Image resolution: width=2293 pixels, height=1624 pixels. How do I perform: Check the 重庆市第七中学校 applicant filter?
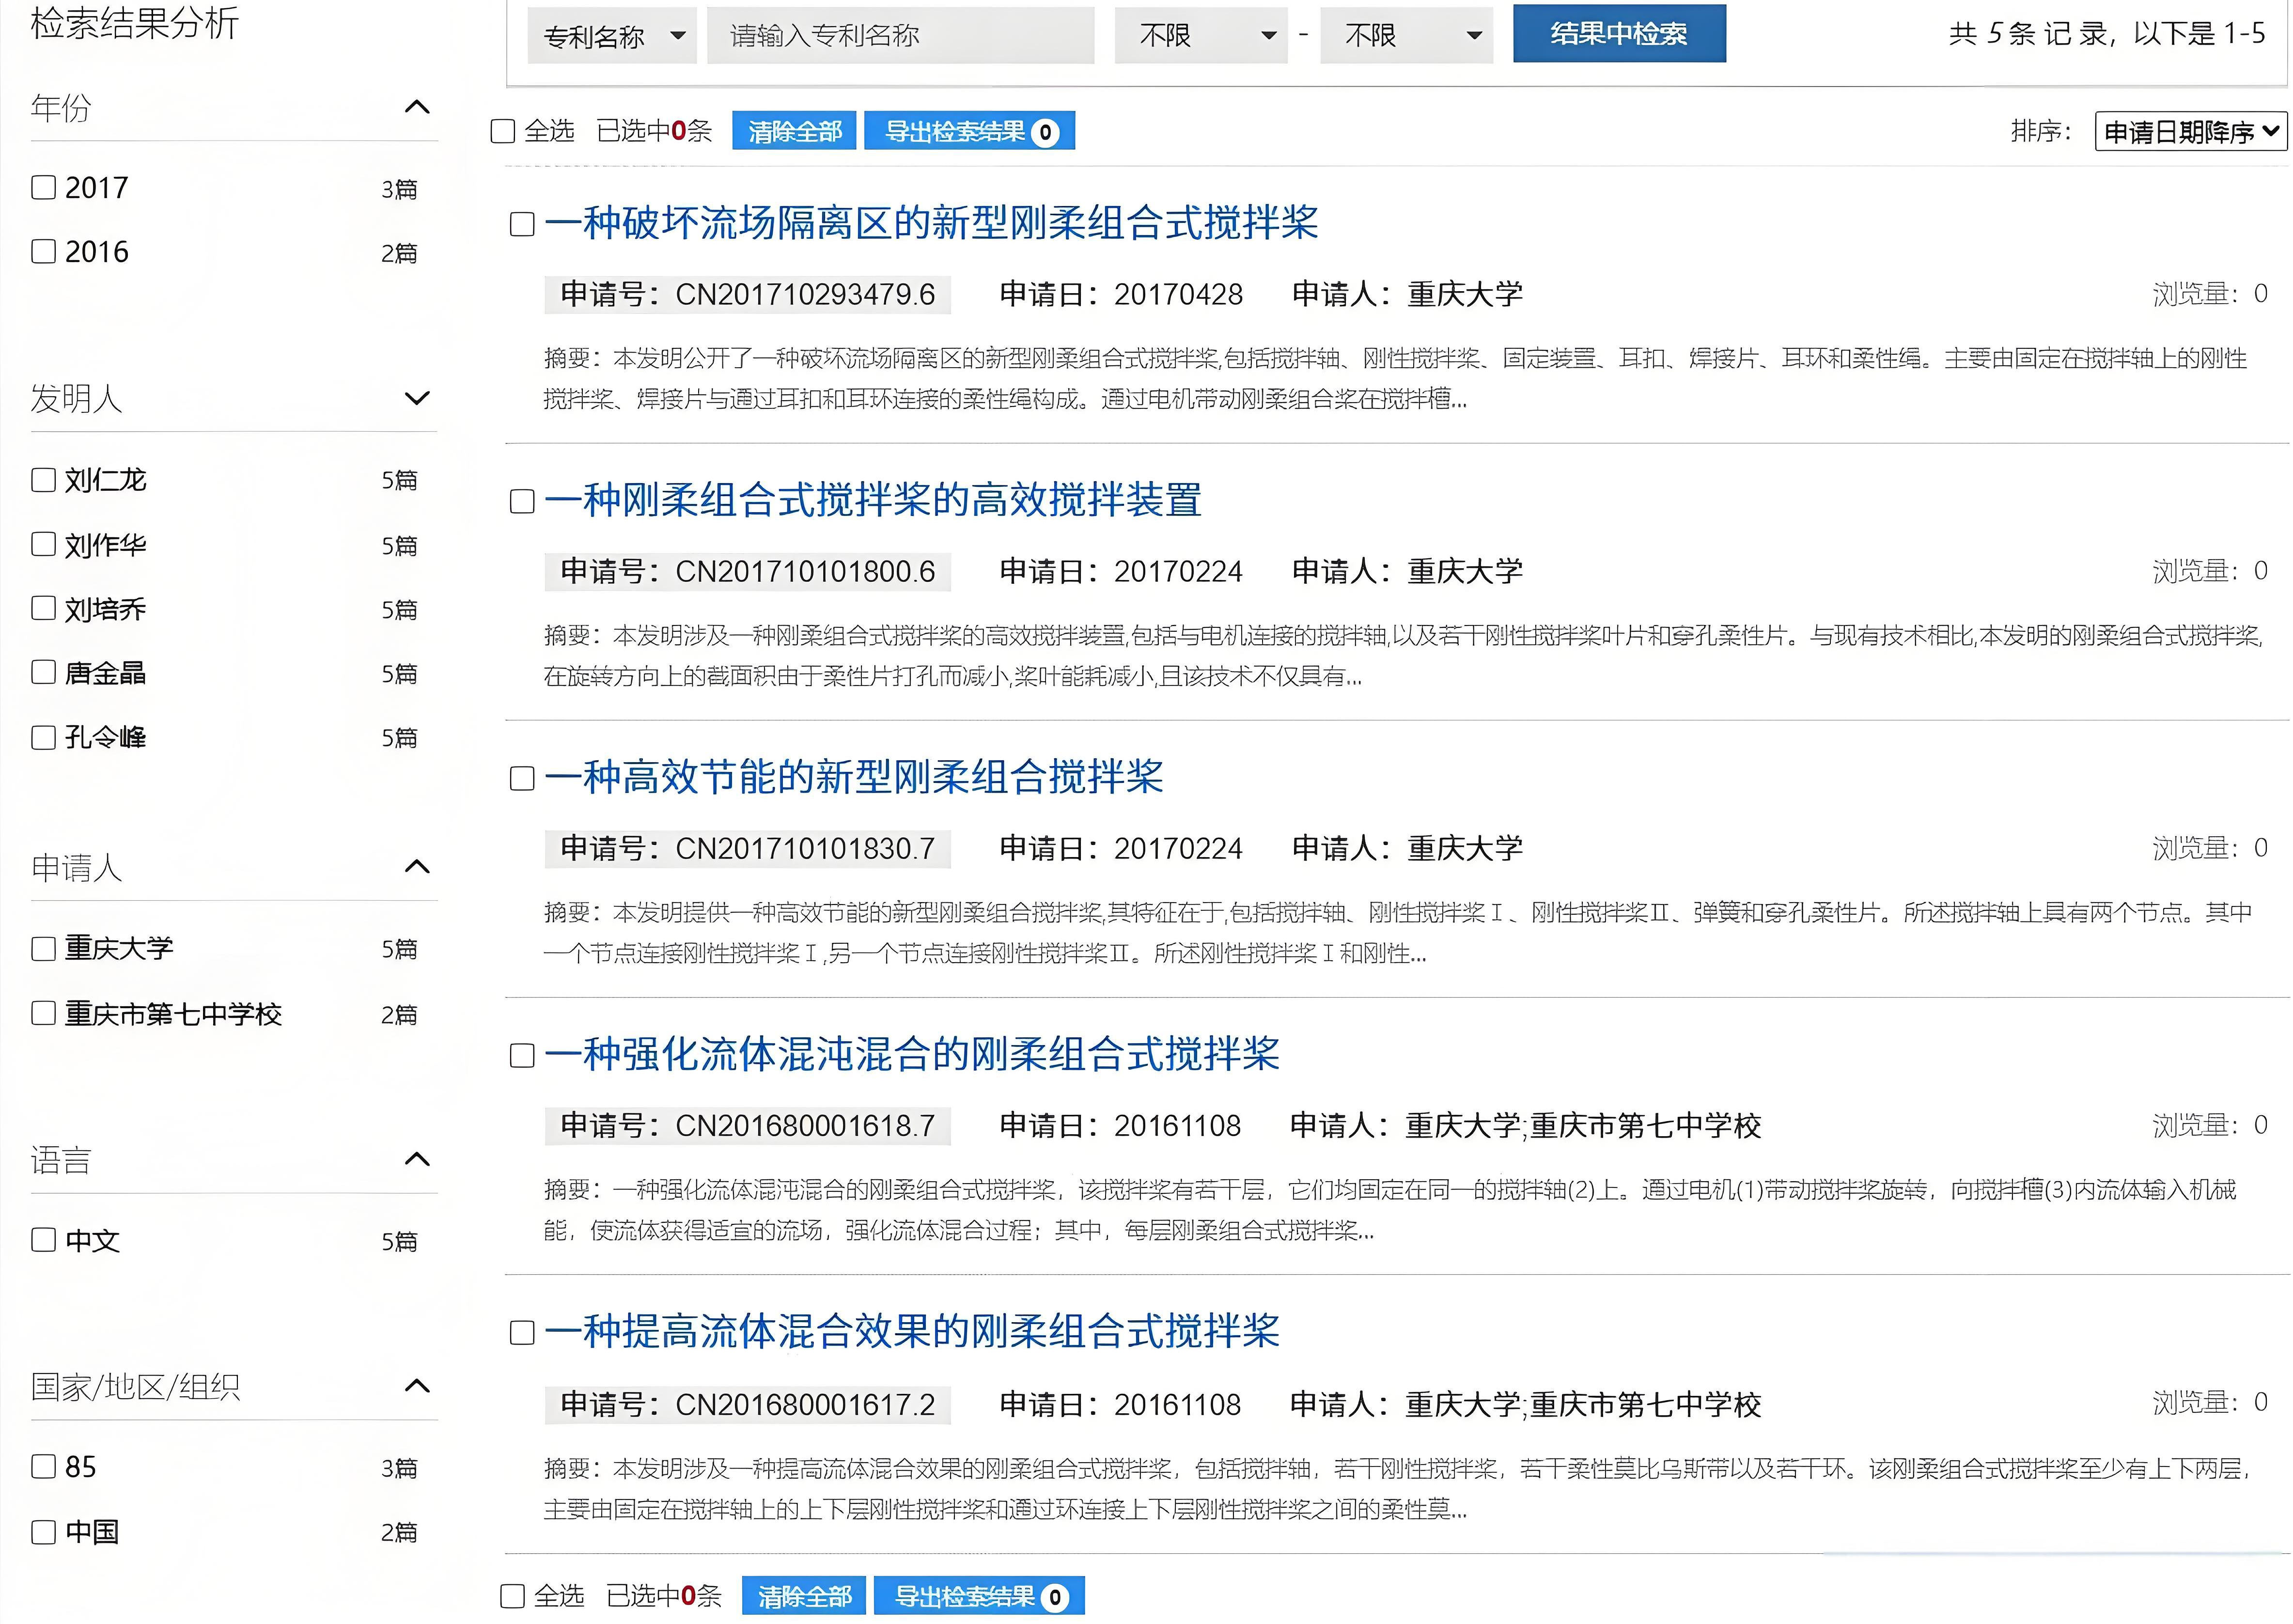(44, 1013)
